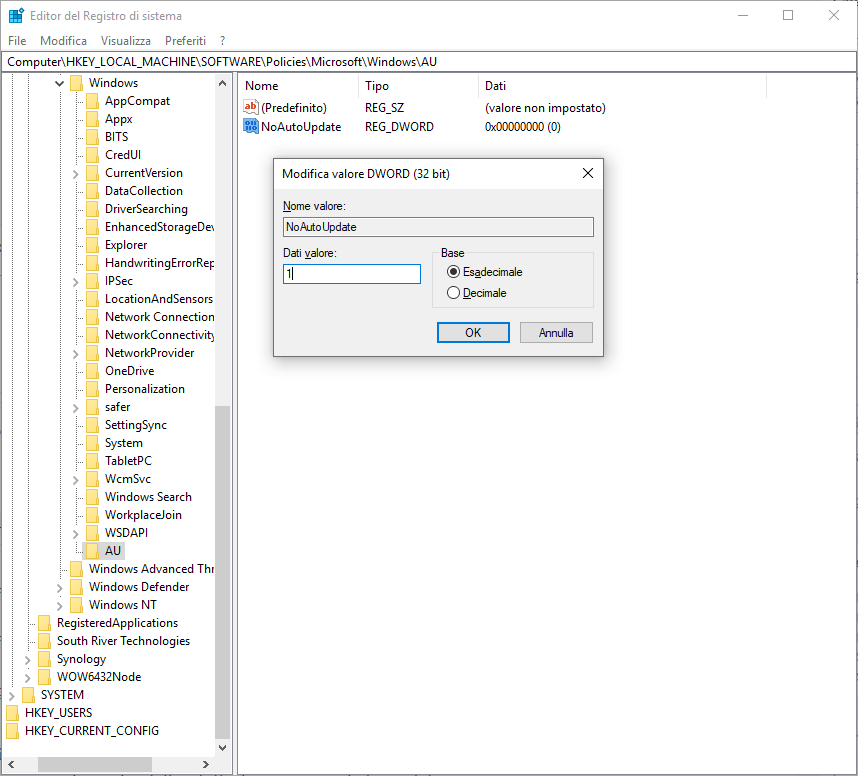
Task: Open the Modifica menu
Action: point(63,40)
